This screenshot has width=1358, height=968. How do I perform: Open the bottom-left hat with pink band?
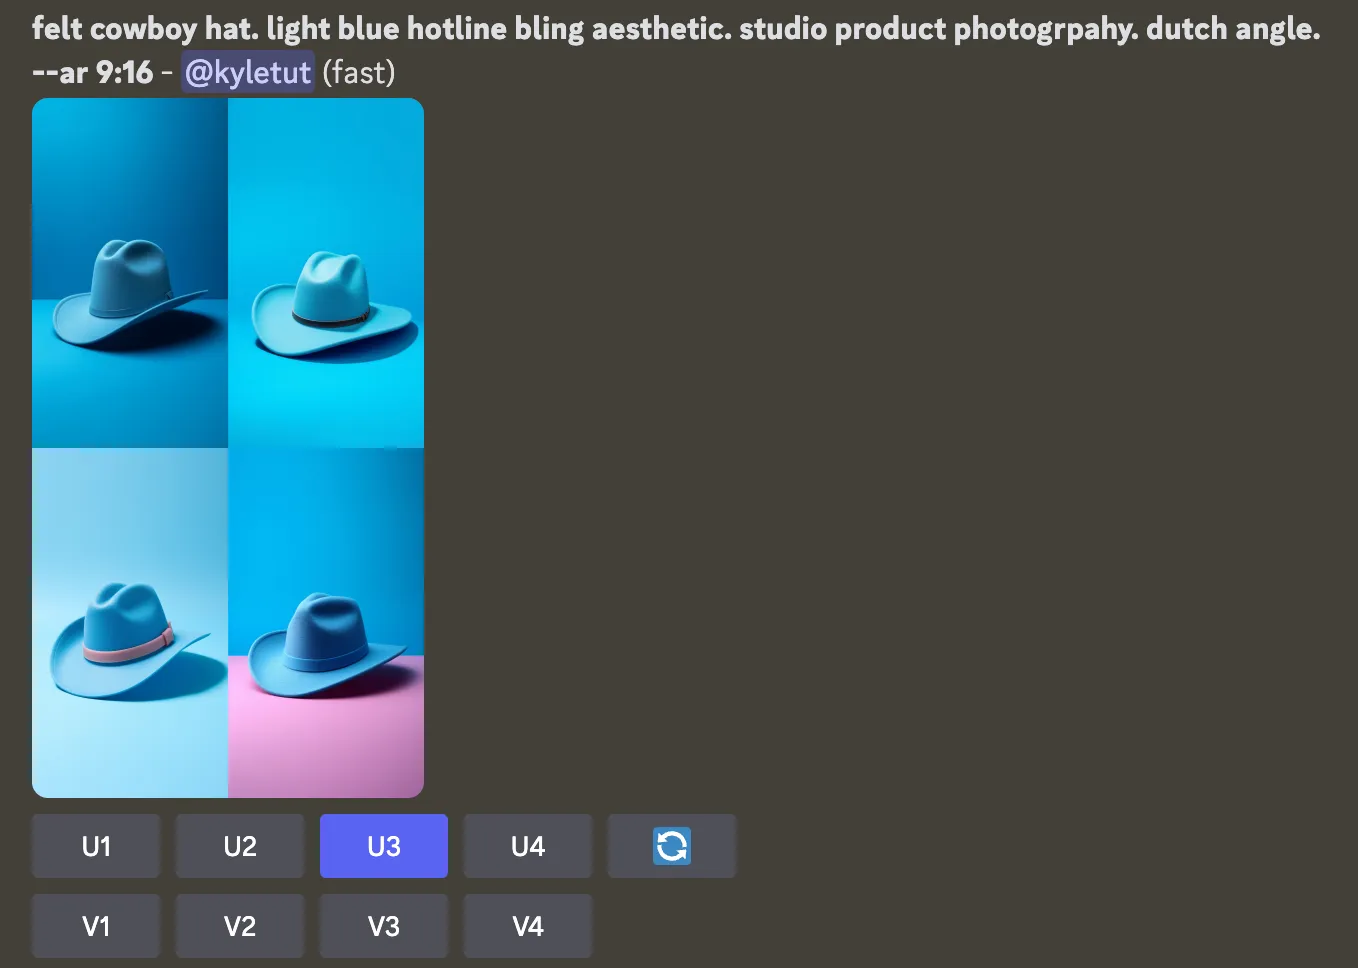[x=130, y=623]
